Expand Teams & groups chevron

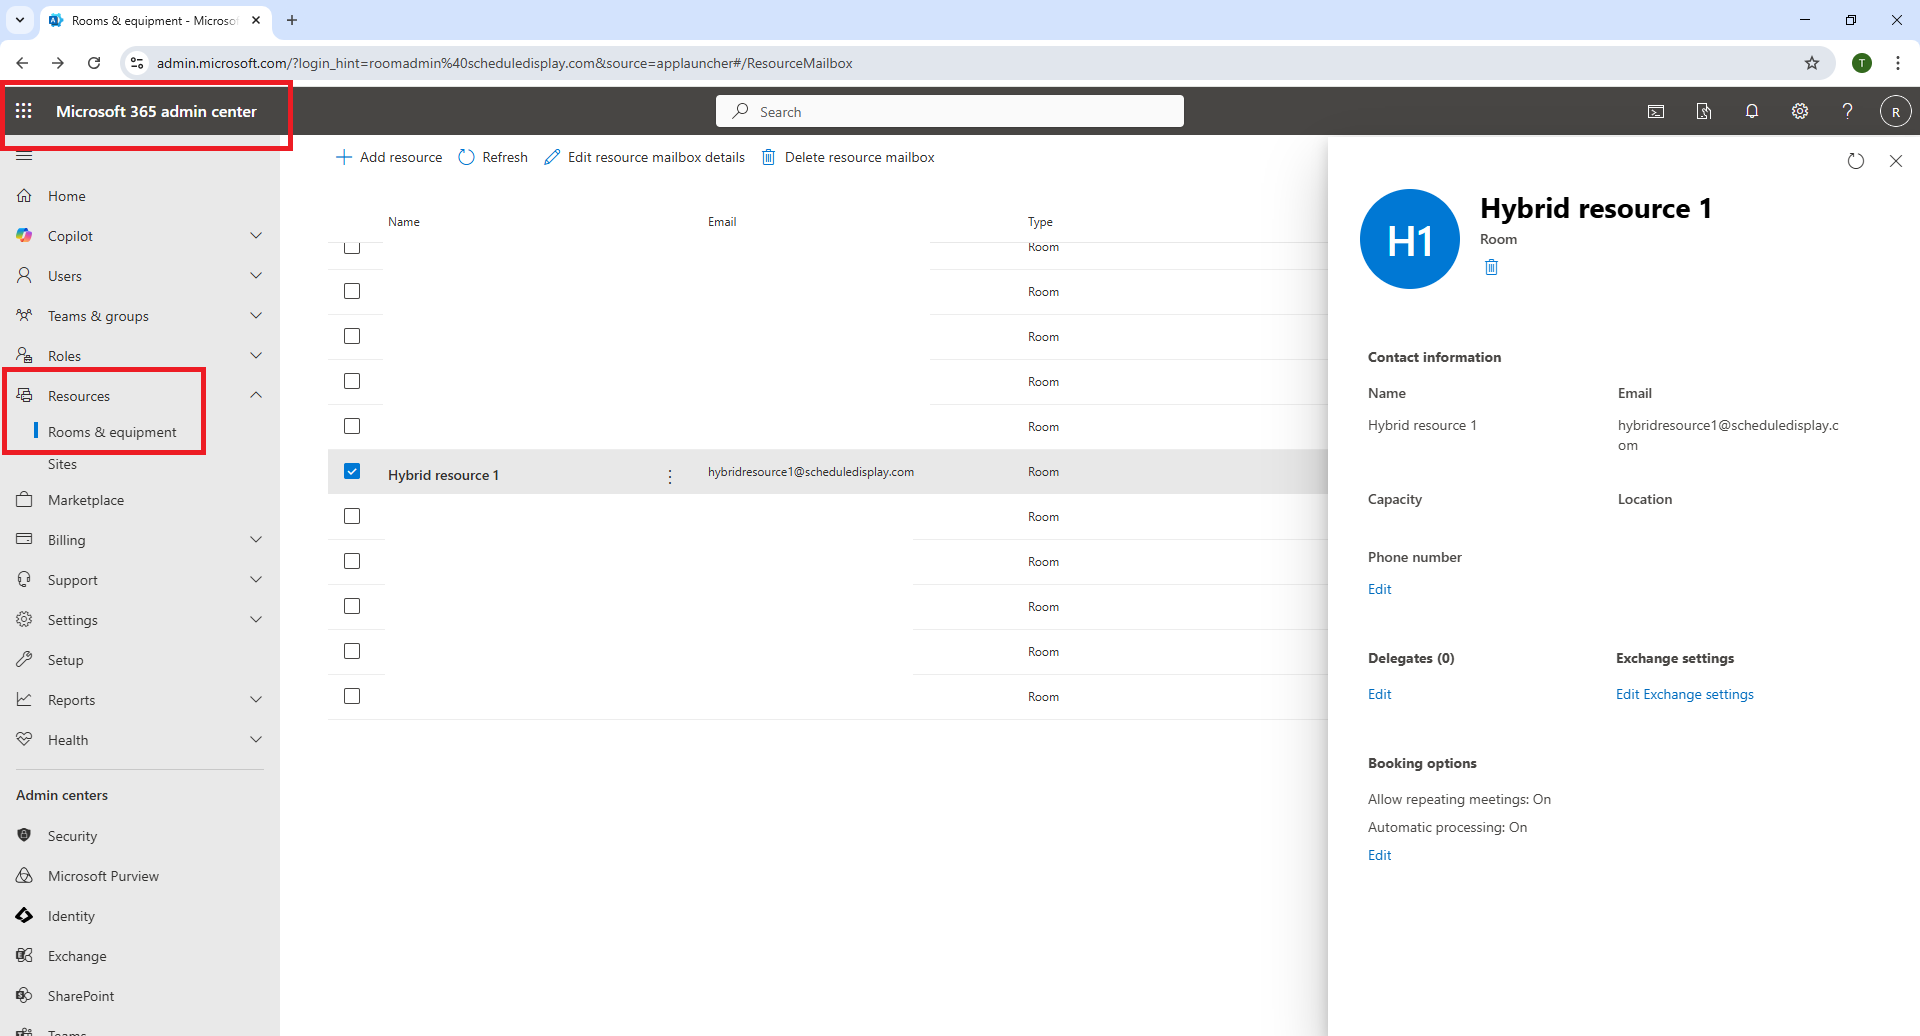[256, 316]
